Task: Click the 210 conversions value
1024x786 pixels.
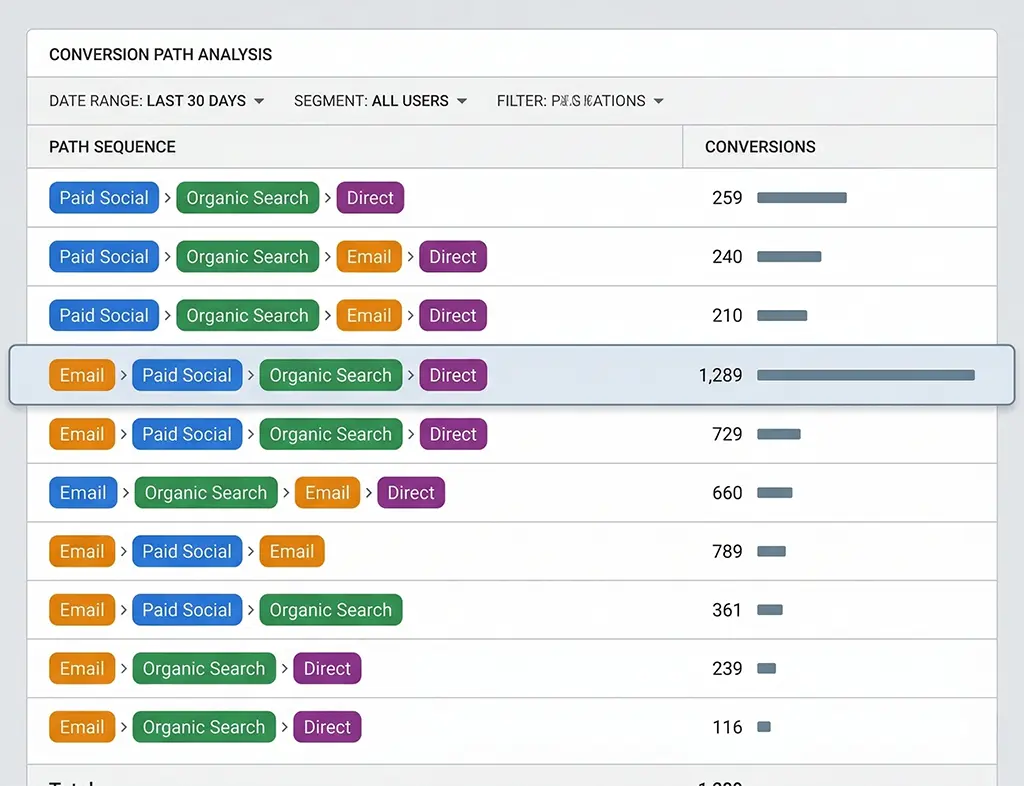Action: point(727,315)
